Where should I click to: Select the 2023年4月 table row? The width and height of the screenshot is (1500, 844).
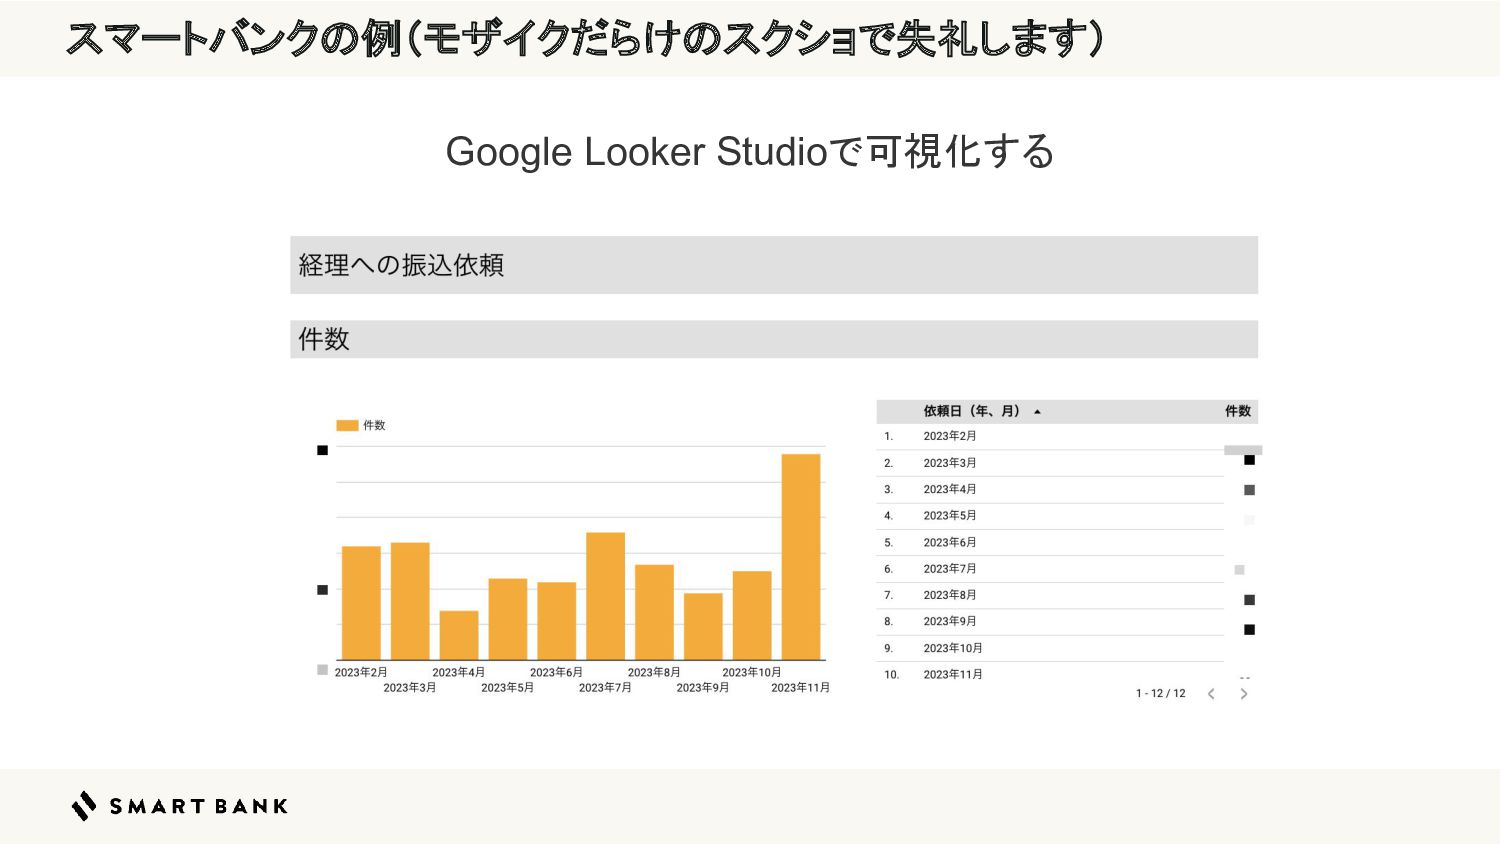click(1067, 489)
